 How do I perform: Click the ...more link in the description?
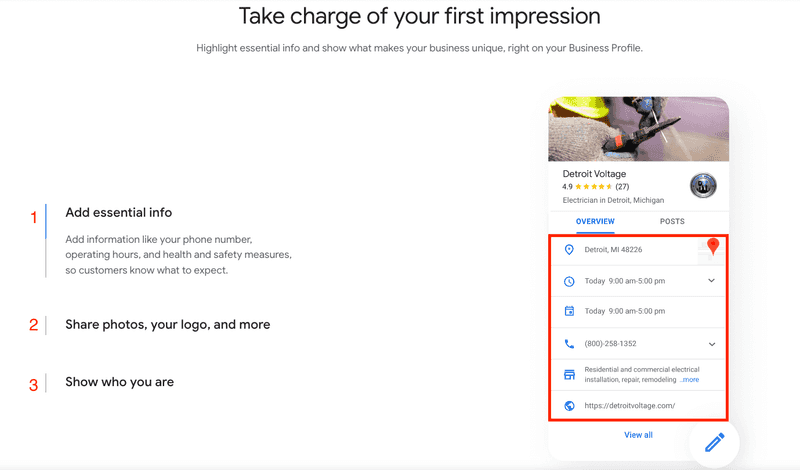click(689, 380)
